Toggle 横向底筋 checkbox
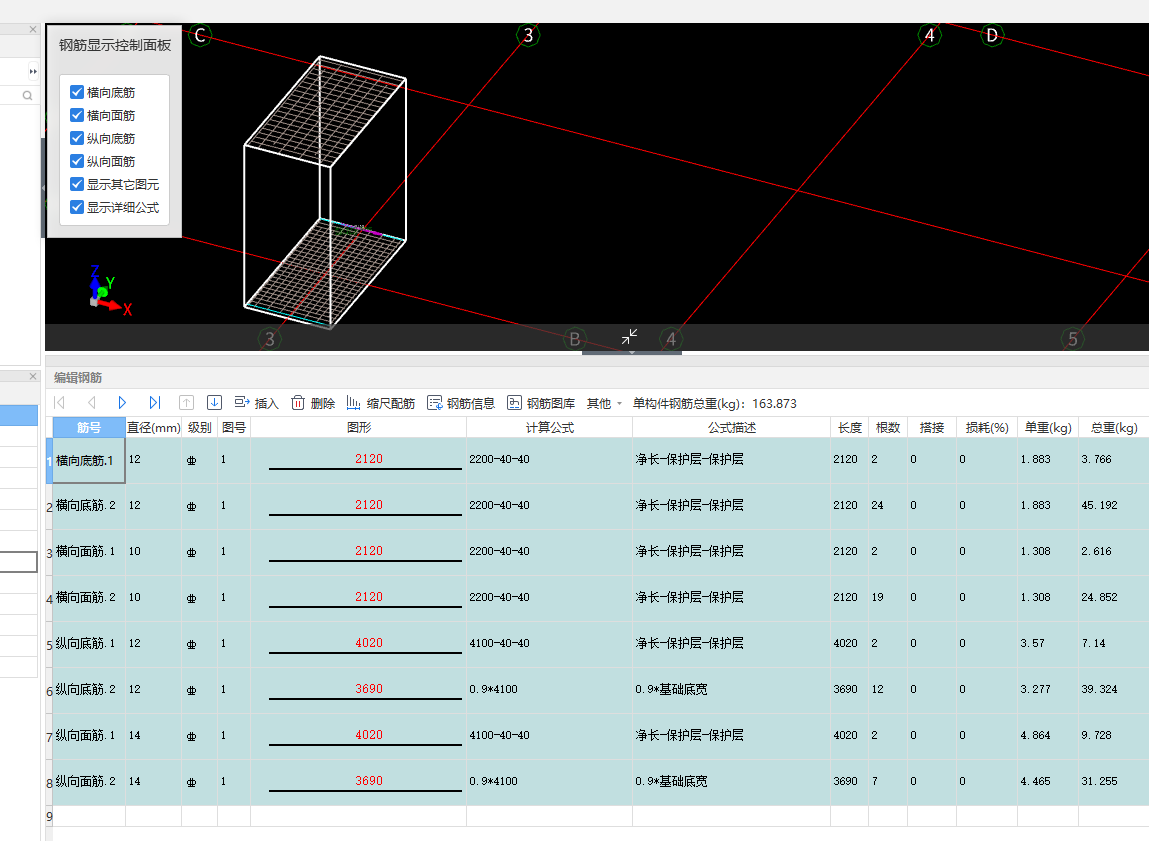This screenshot has width=1149, height=841. [x=77, y=92]
